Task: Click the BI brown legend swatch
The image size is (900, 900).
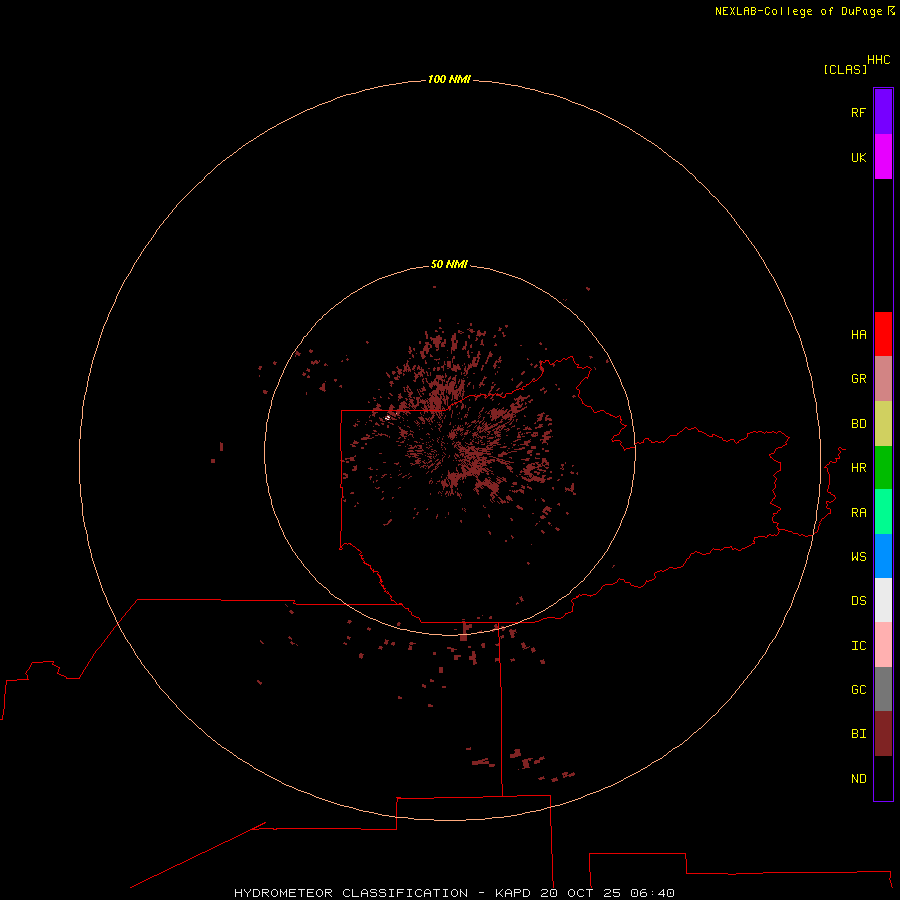Action: pyautogui.click(x=883, y=734)
